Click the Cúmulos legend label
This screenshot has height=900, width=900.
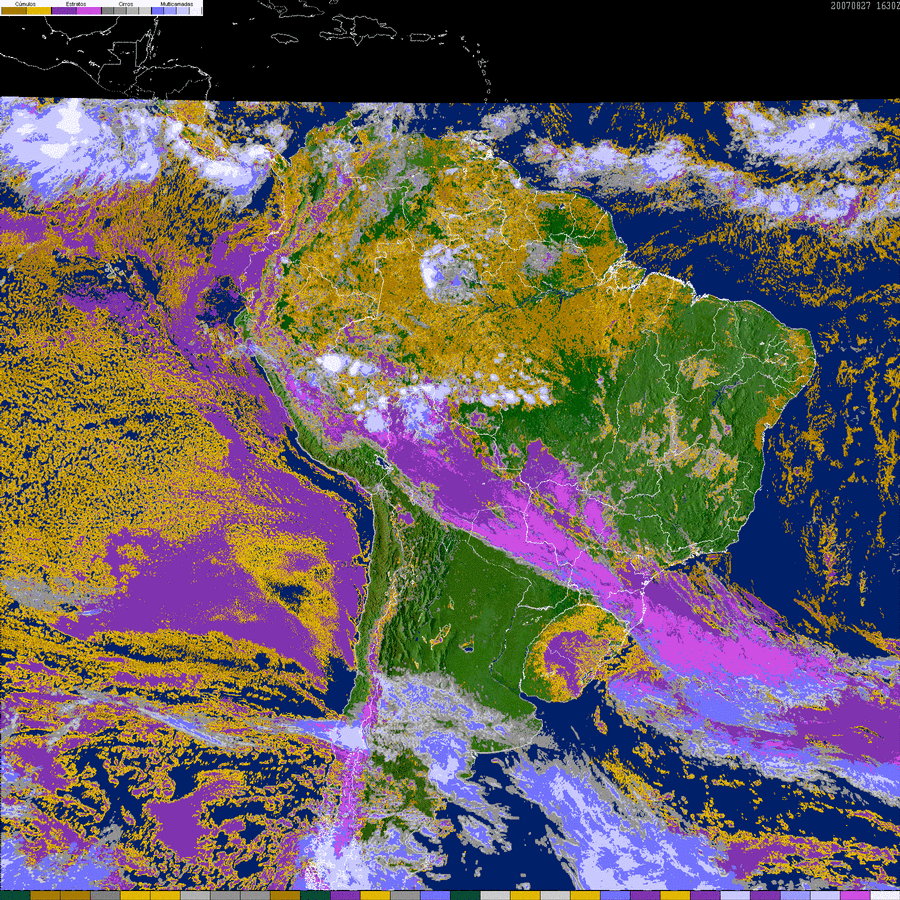click(x=25, y=4)
